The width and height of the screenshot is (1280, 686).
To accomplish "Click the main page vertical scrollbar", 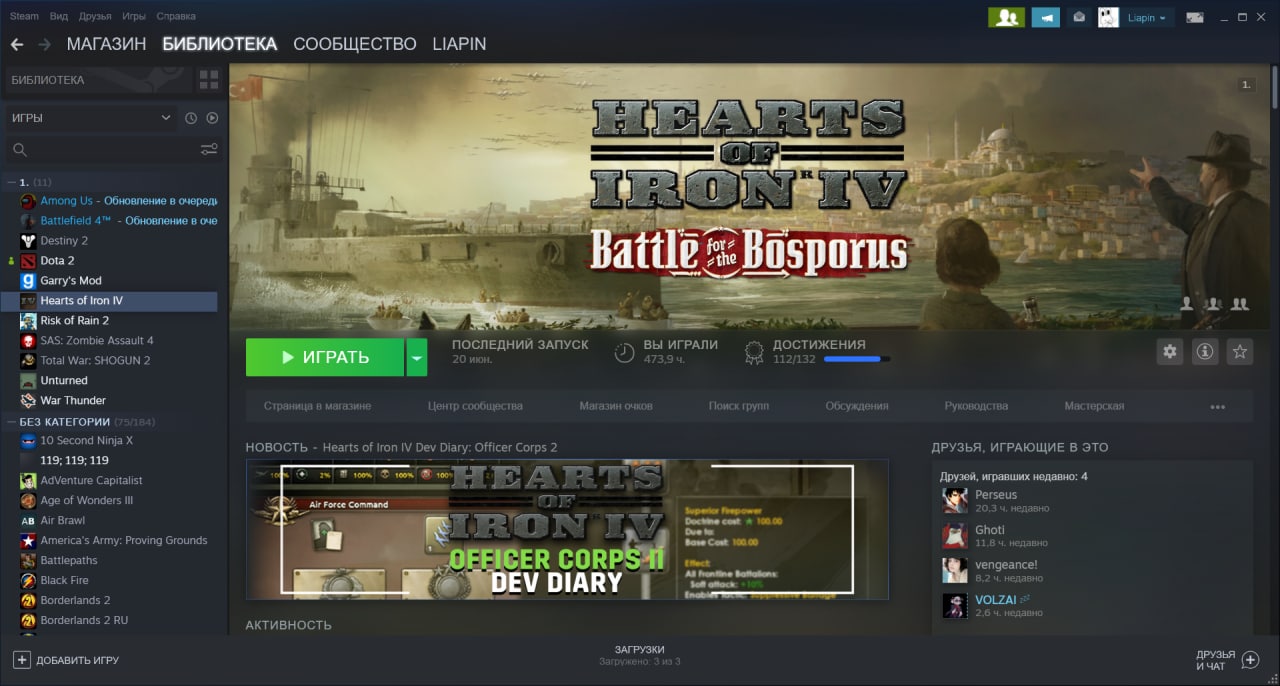I will tap(1275, 88).
